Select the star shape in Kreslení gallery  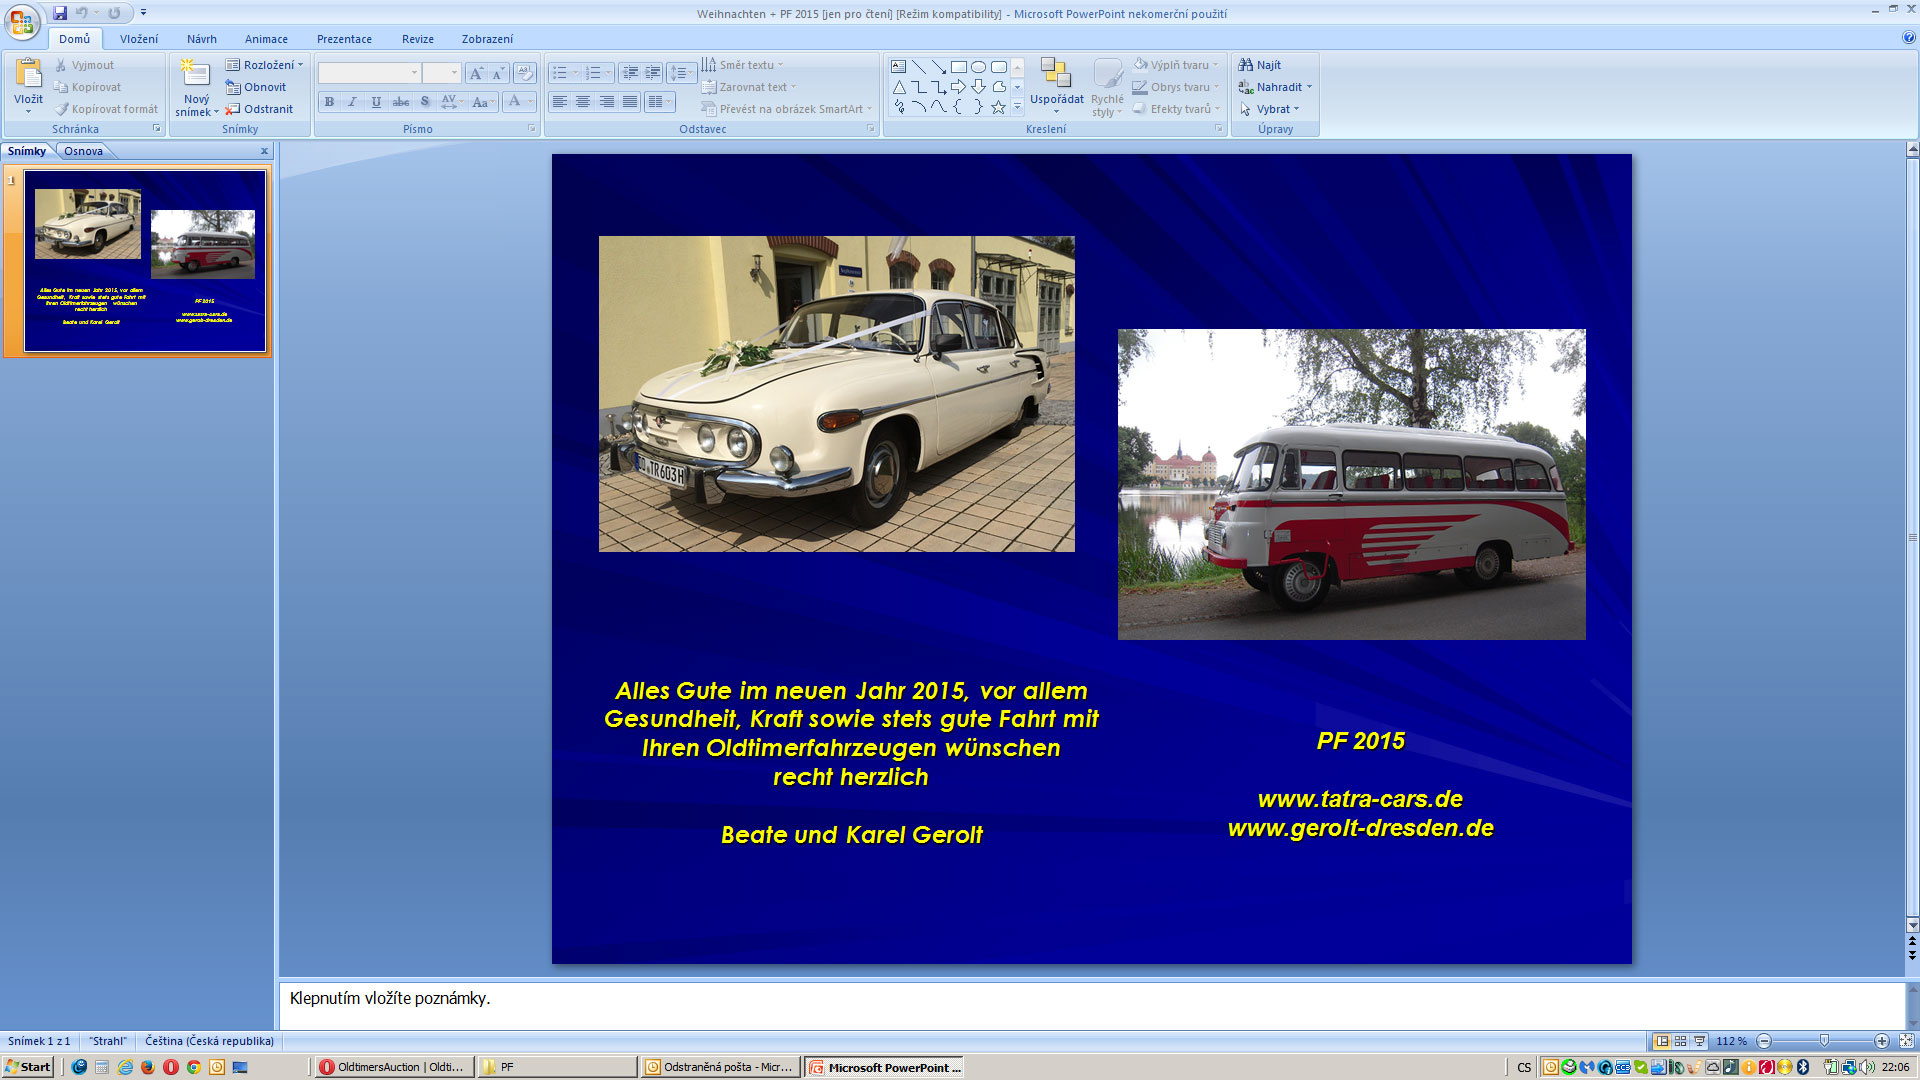tap(998, 107)
